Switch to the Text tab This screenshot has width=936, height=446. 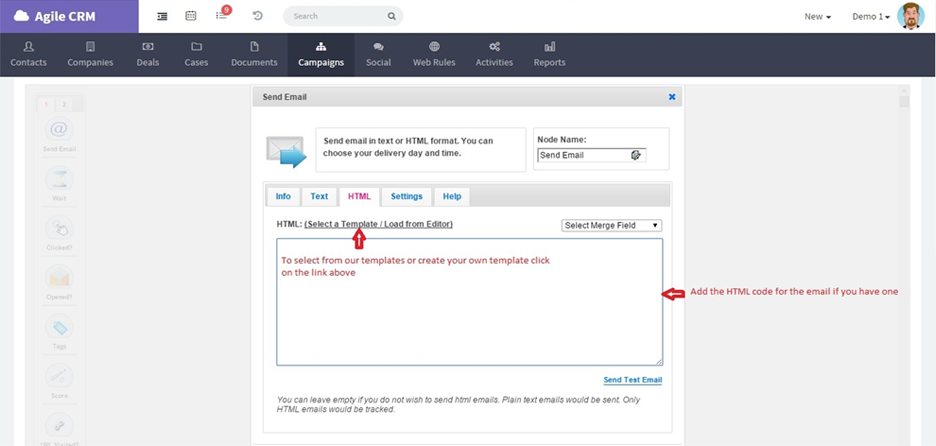click(x=319, y=196)
